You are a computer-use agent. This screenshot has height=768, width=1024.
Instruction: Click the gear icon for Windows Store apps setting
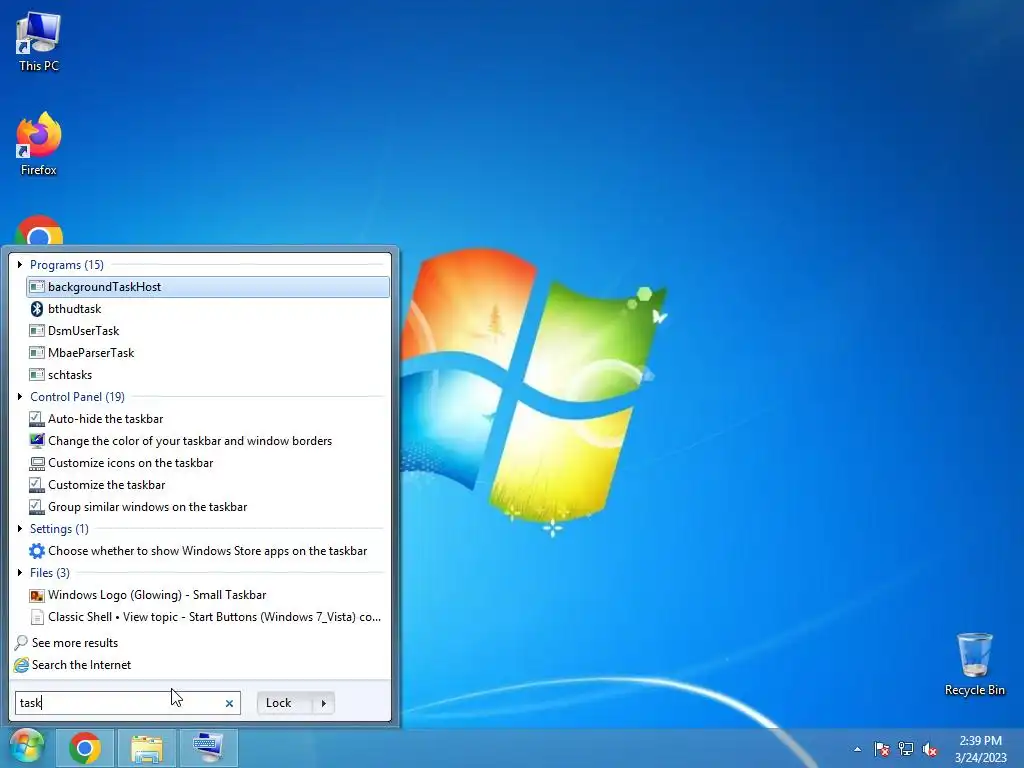pos(37,551)
